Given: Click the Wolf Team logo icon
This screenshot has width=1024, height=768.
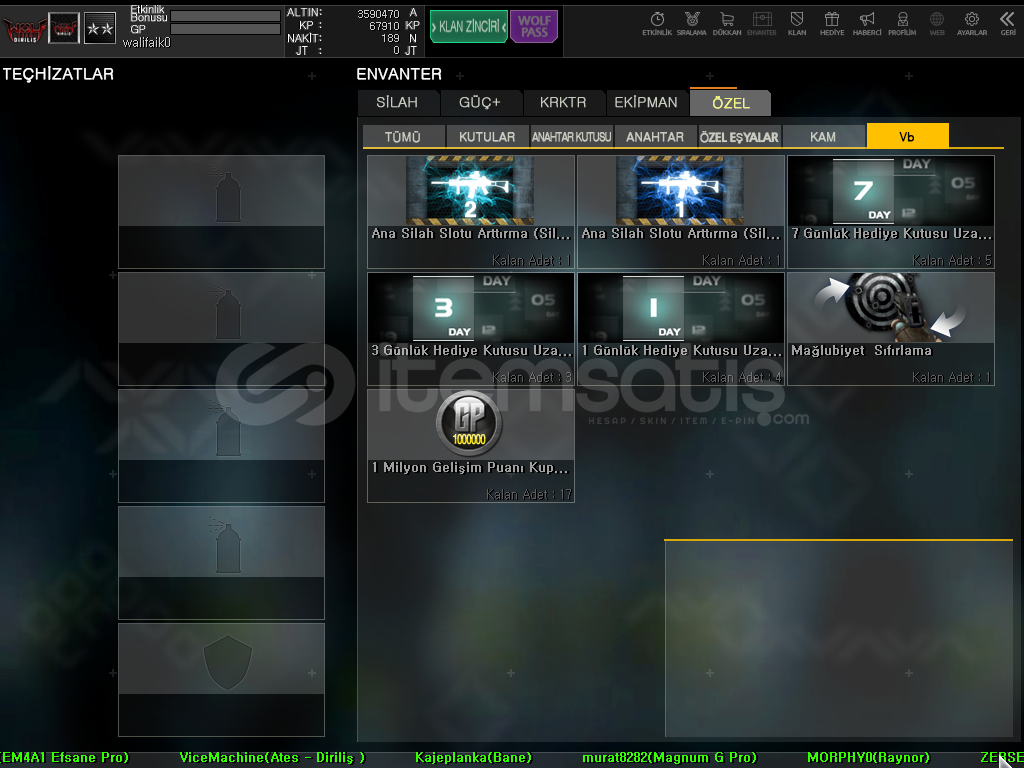Looking at the screenshot, I should coord(24,29).
